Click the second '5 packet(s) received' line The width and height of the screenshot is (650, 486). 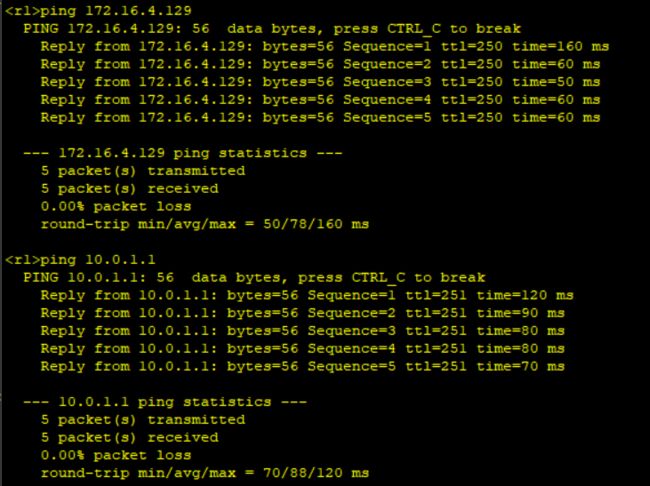130,437
